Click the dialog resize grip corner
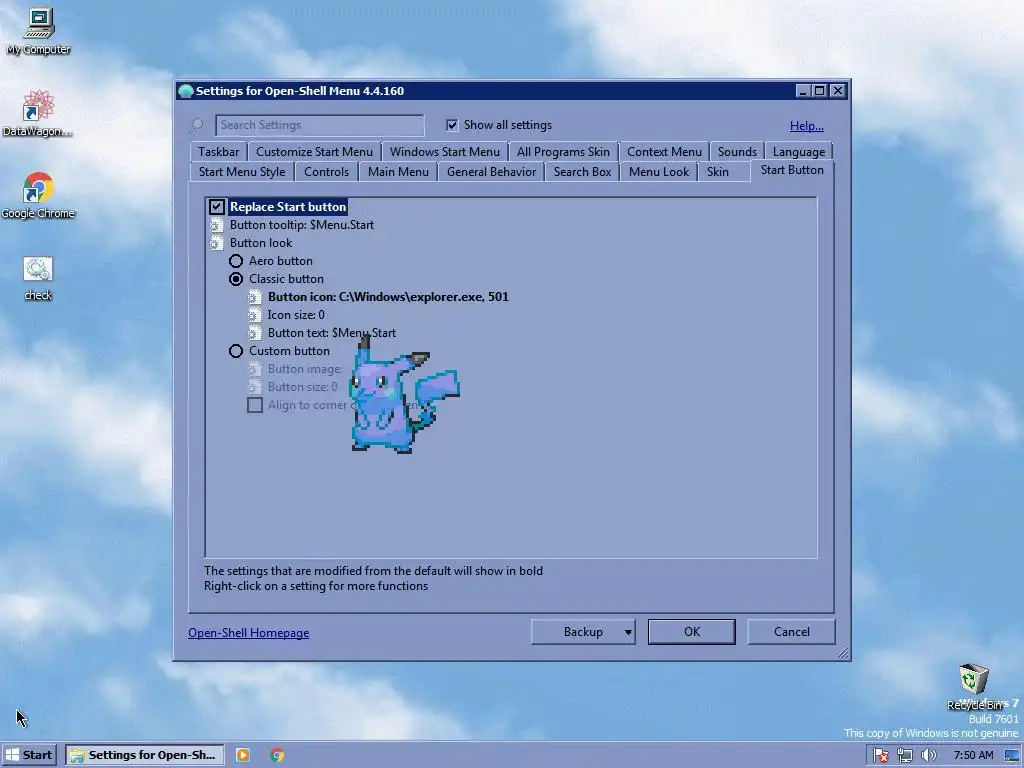The width and height of the screenshot is (1024, 768). pos(842,653)
